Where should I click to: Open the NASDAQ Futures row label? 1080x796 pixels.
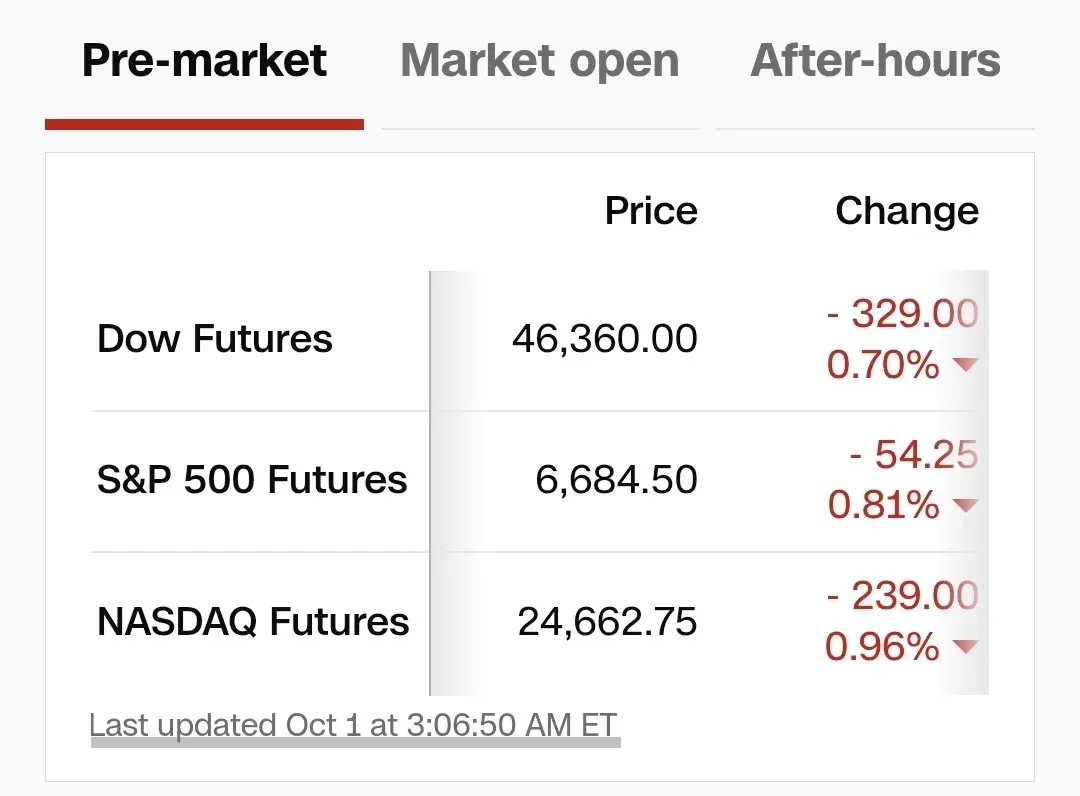click(x=253, y=622)
